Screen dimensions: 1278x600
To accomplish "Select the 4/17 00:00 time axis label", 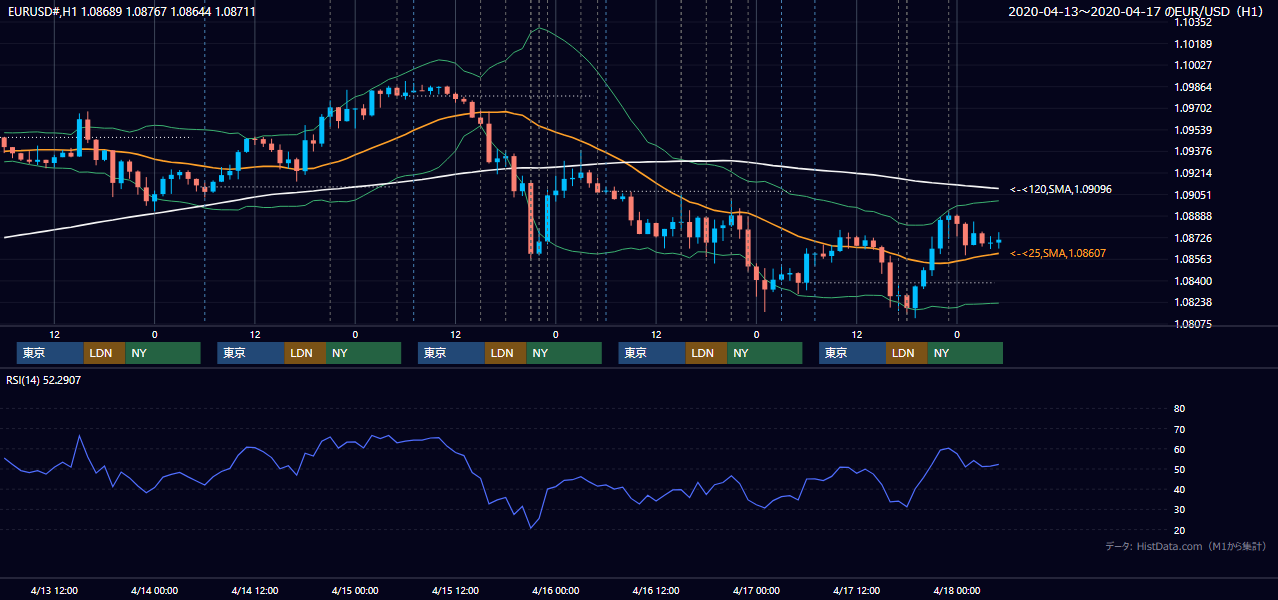I will point(756,590).
